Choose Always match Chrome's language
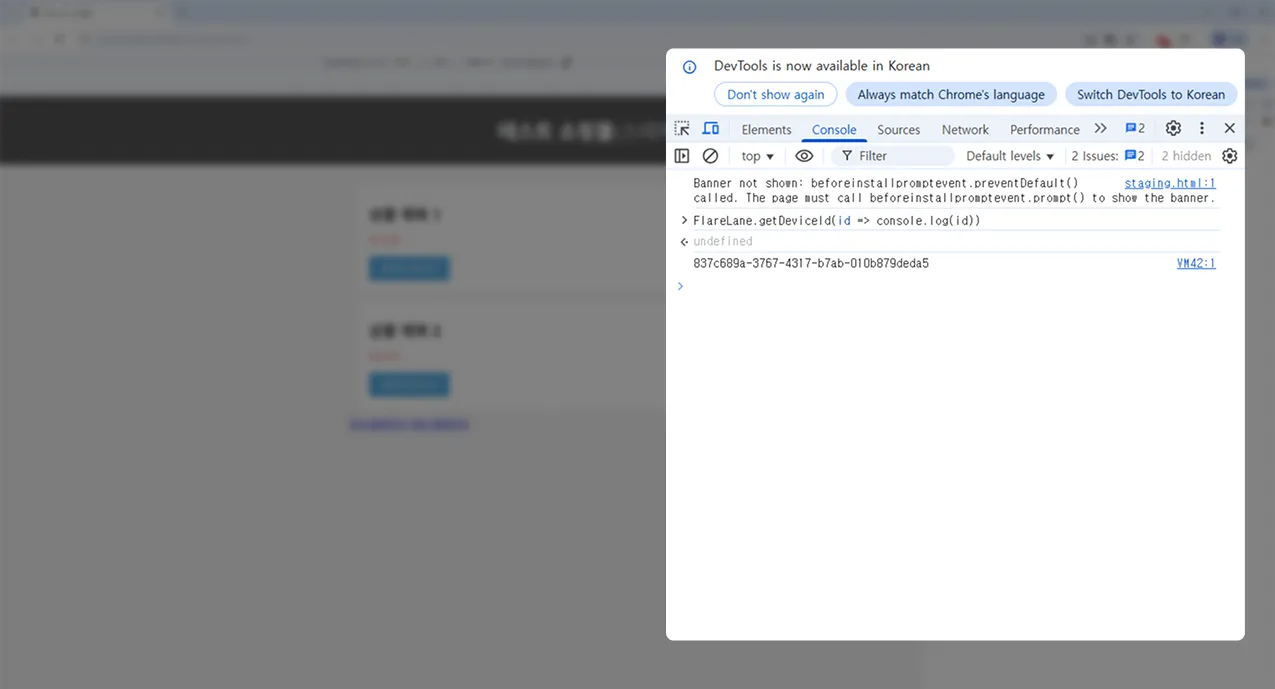Image resolution: width=1275 pixels, height=689 pixels. pos(950,94)
